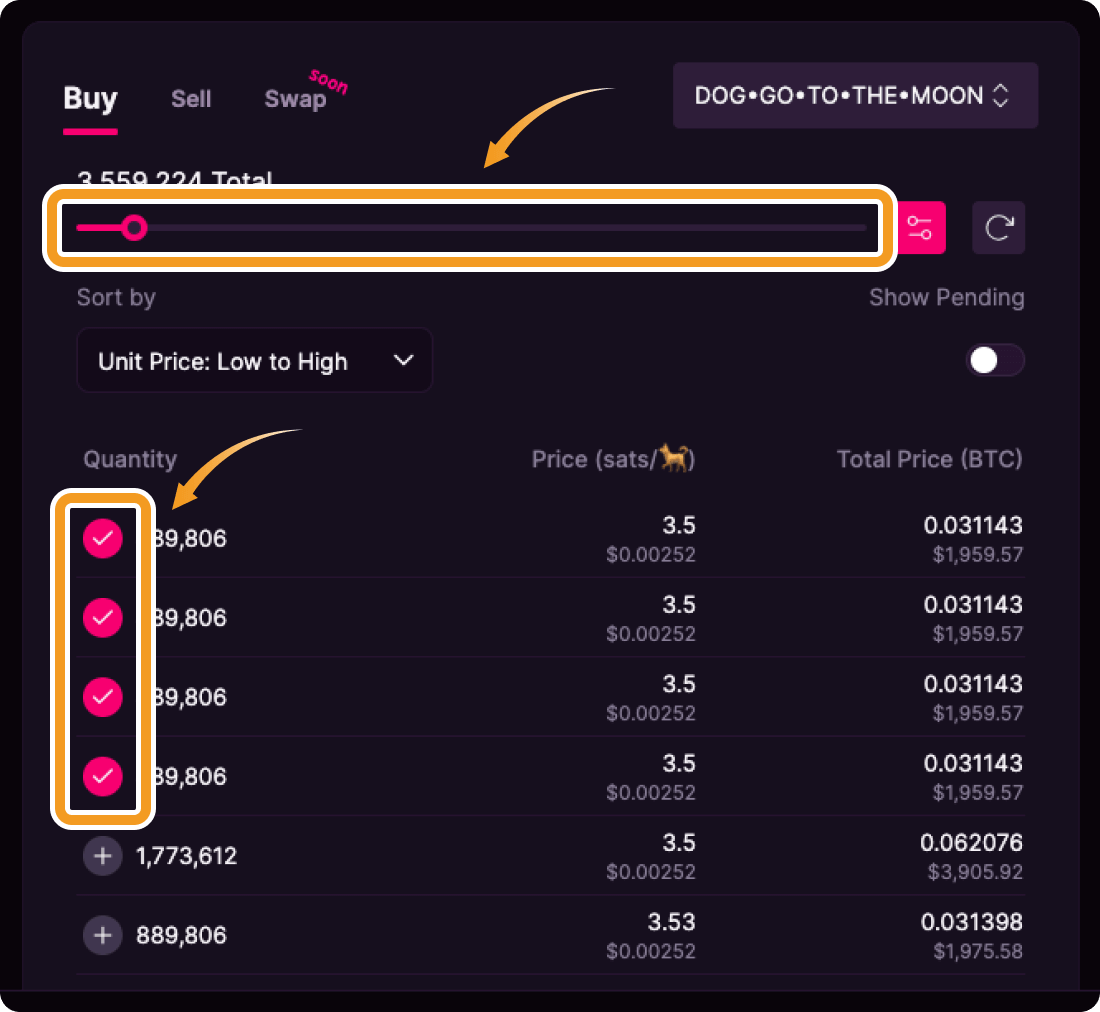Open the Swap tab marked soon
1100x1012 pixels.
tap(295, 99)
